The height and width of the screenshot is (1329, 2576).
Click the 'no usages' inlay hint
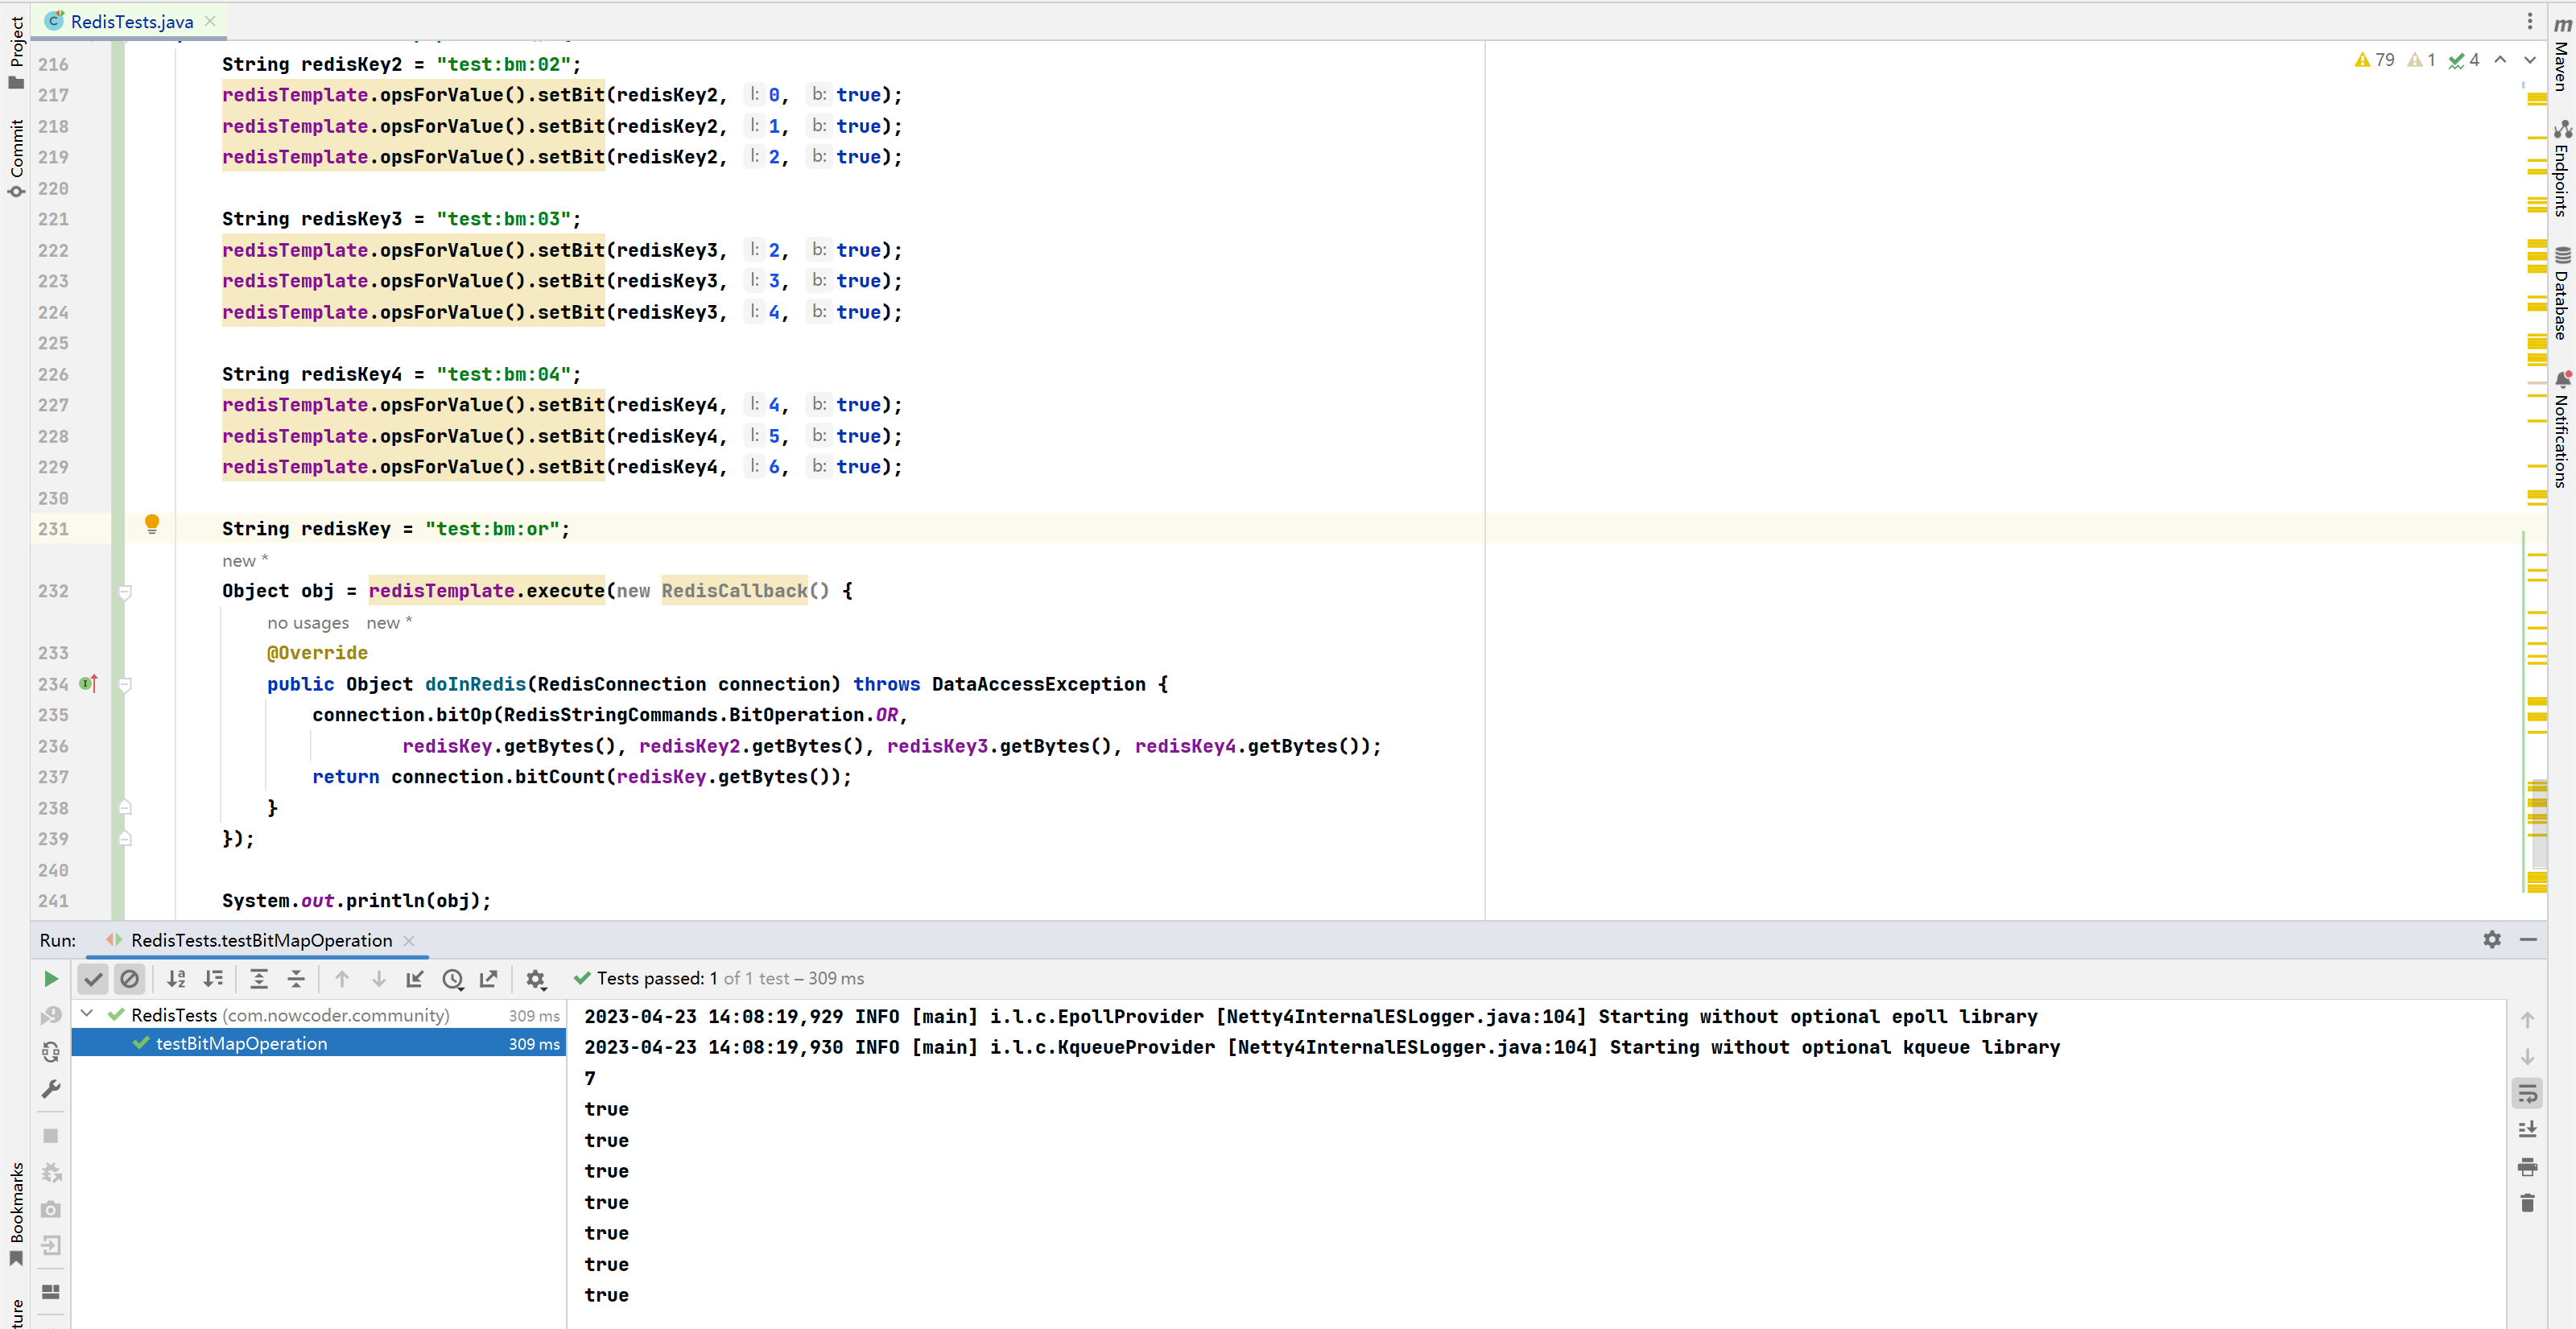(308, 623)
